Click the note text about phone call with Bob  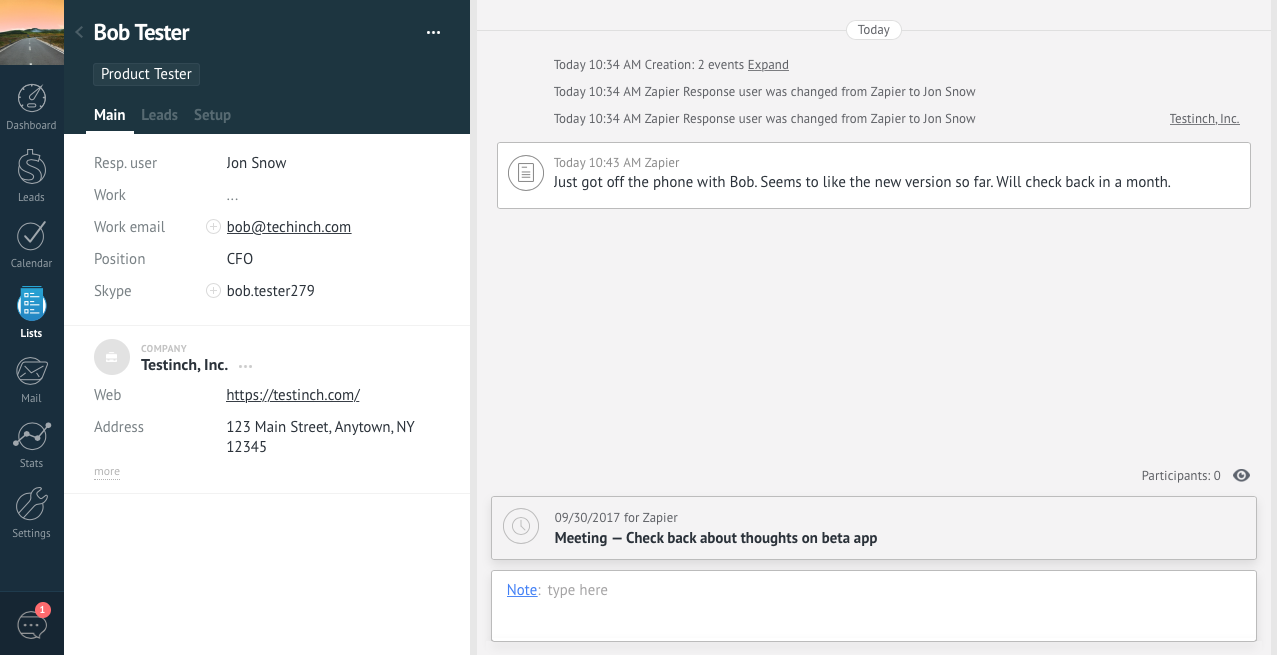(862, 182)
